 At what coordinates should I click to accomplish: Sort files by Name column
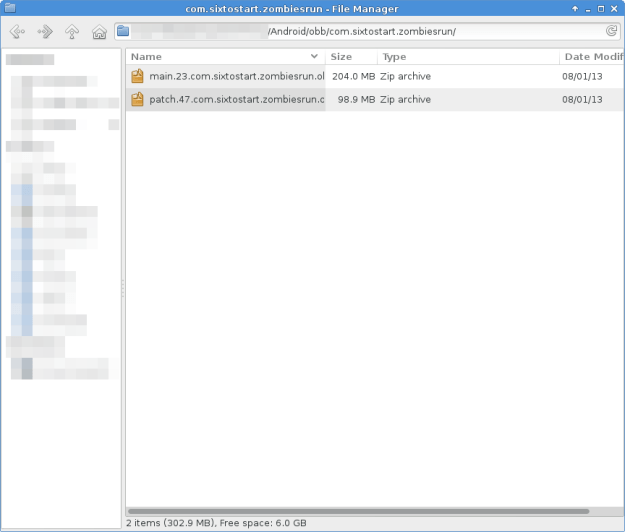226,57
